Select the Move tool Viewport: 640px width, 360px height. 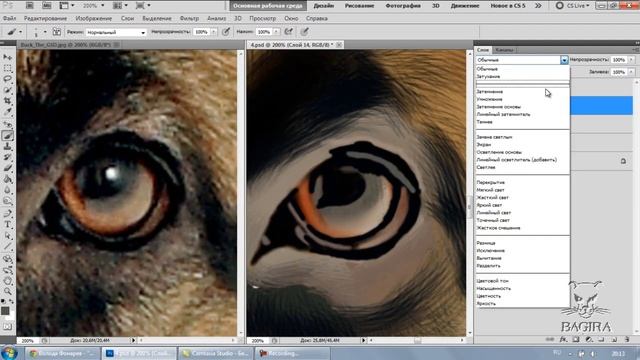(7, 57)
